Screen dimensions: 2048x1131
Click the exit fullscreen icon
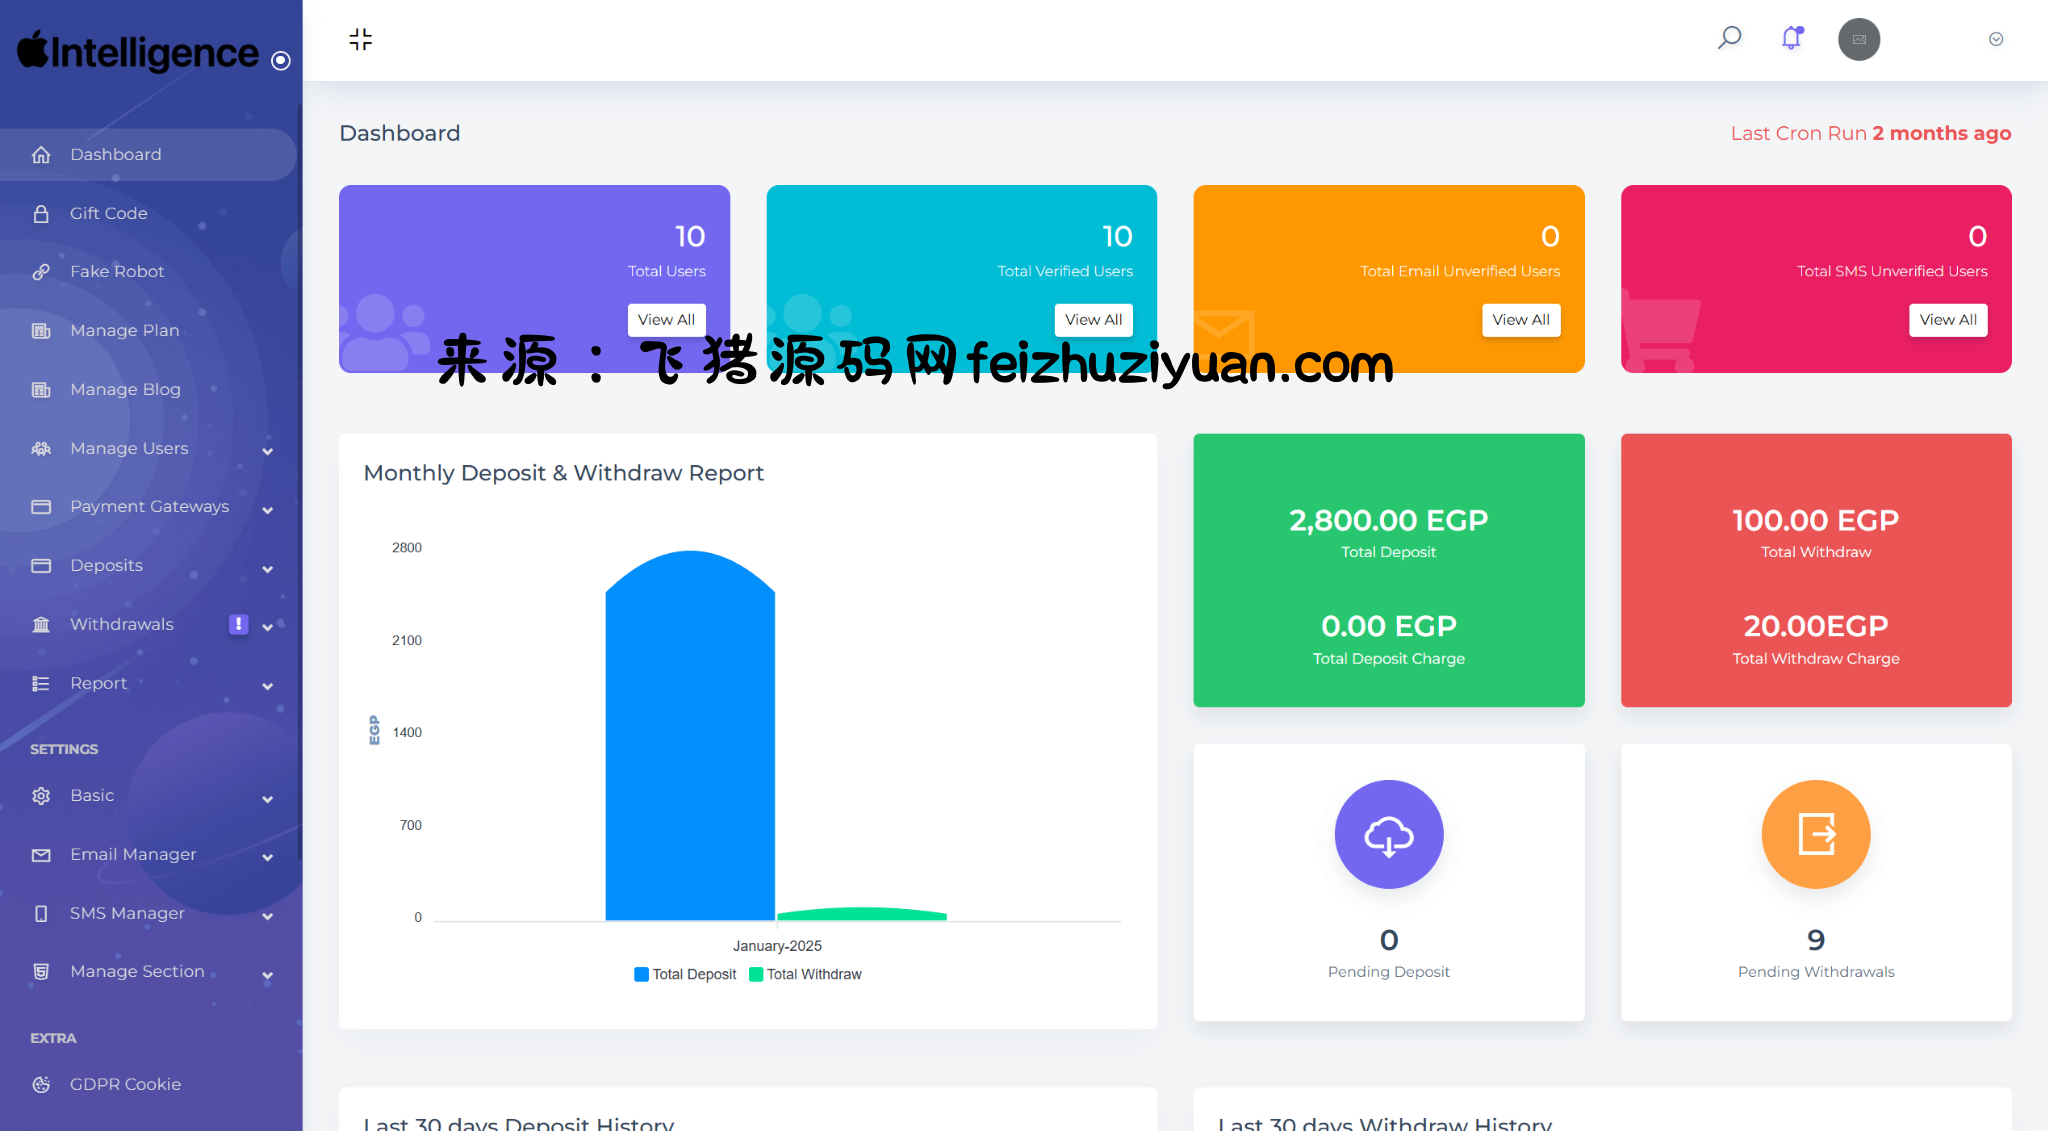click(x=360, y=39)
